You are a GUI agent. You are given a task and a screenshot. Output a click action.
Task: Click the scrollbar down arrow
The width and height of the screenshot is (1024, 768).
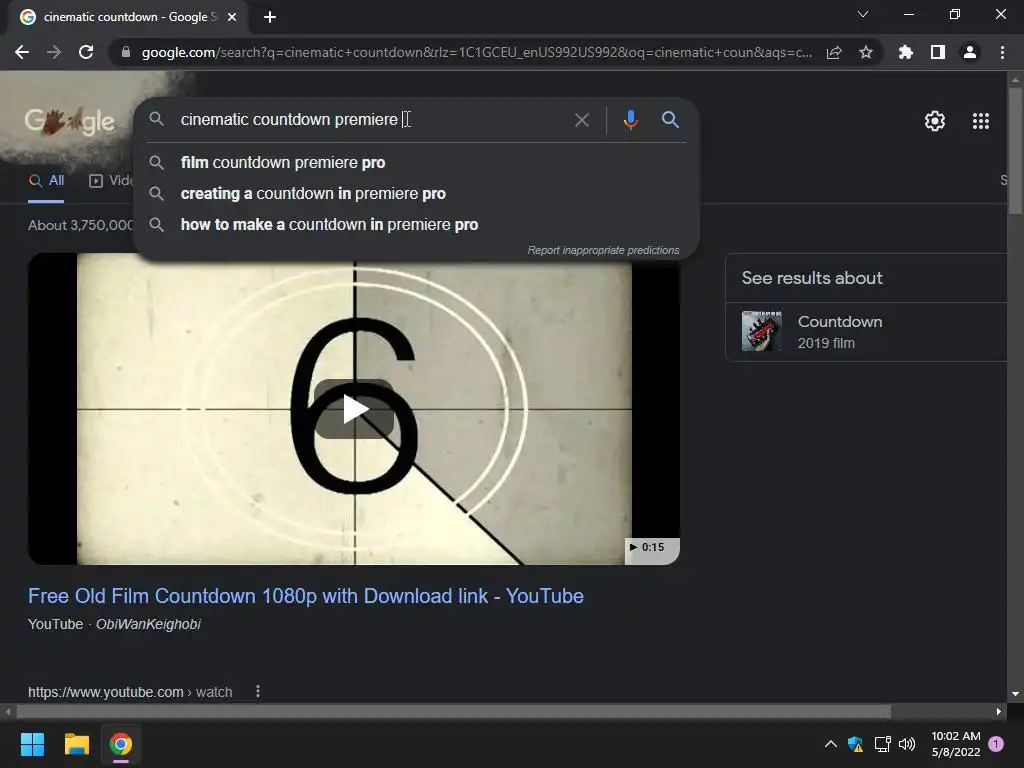[x=1015, y=694]
